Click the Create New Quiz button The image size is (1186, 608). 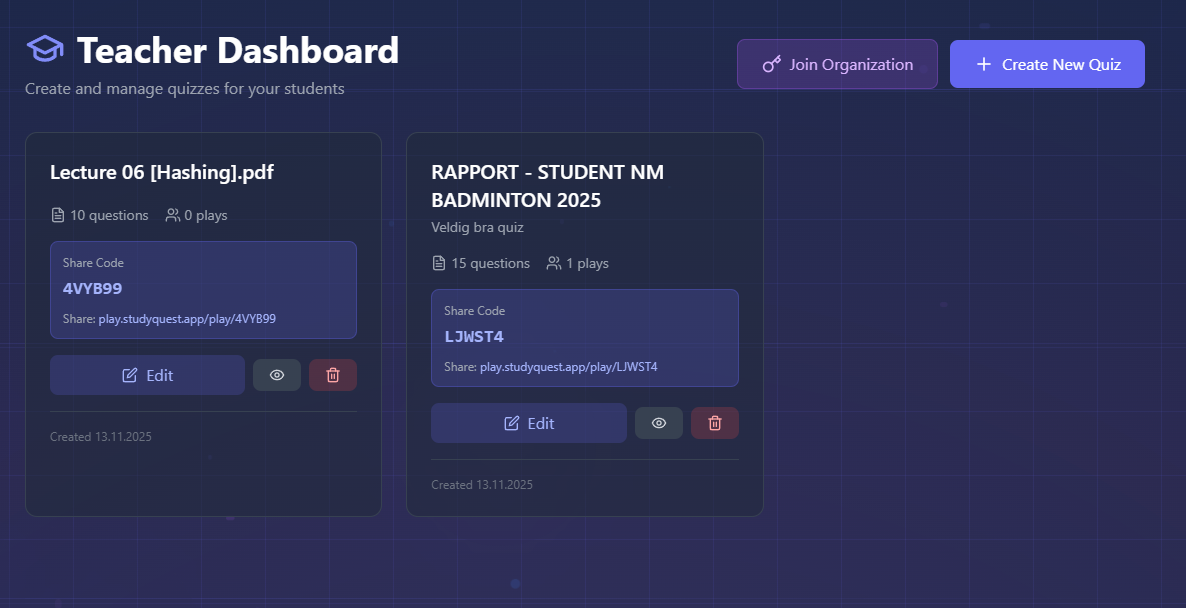click(x=1047, y=63)
